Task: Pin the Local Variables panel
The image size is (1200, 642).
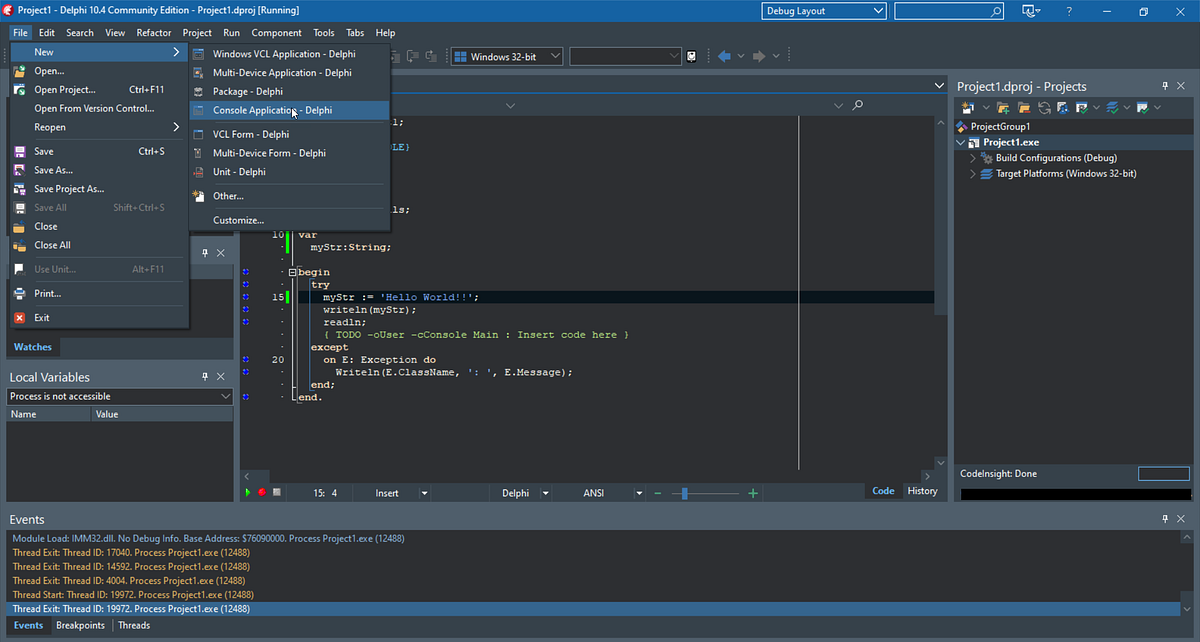Action: pyautogui.click(x=204, y=376)
